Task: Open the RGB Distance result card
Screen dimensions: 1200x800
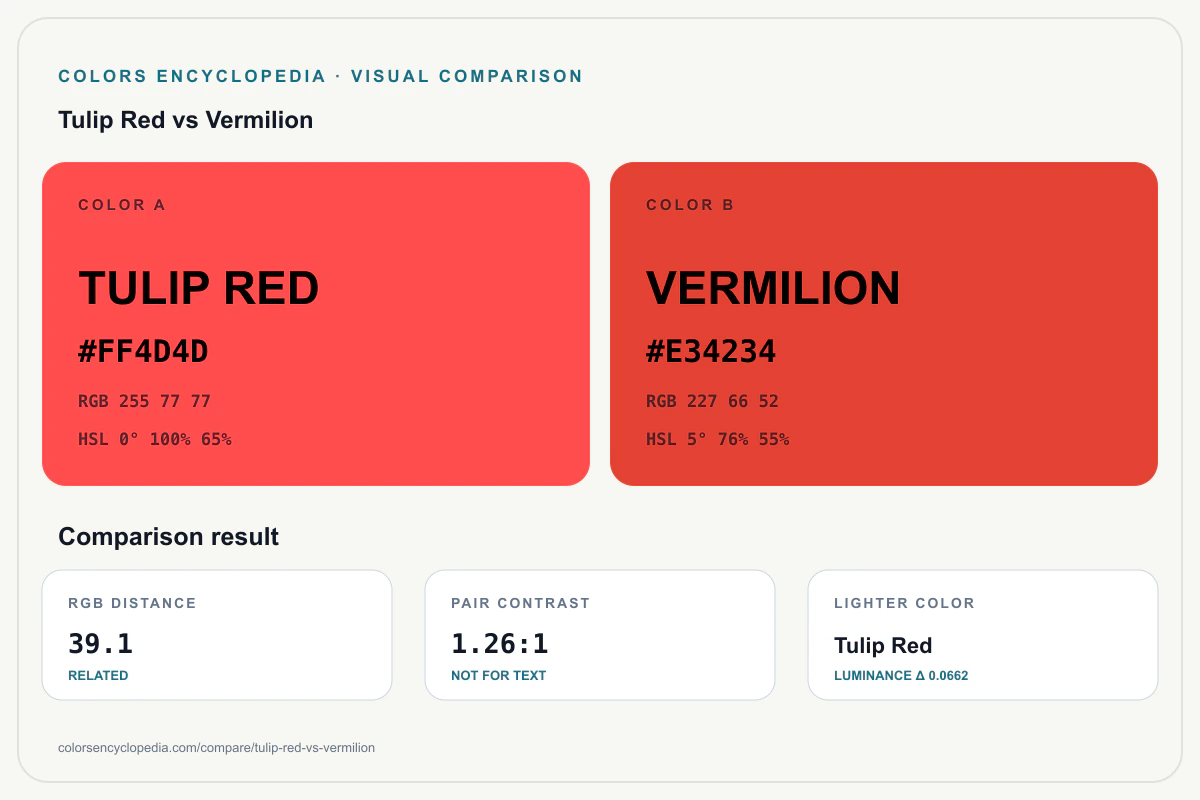Action: pos(217,635)
